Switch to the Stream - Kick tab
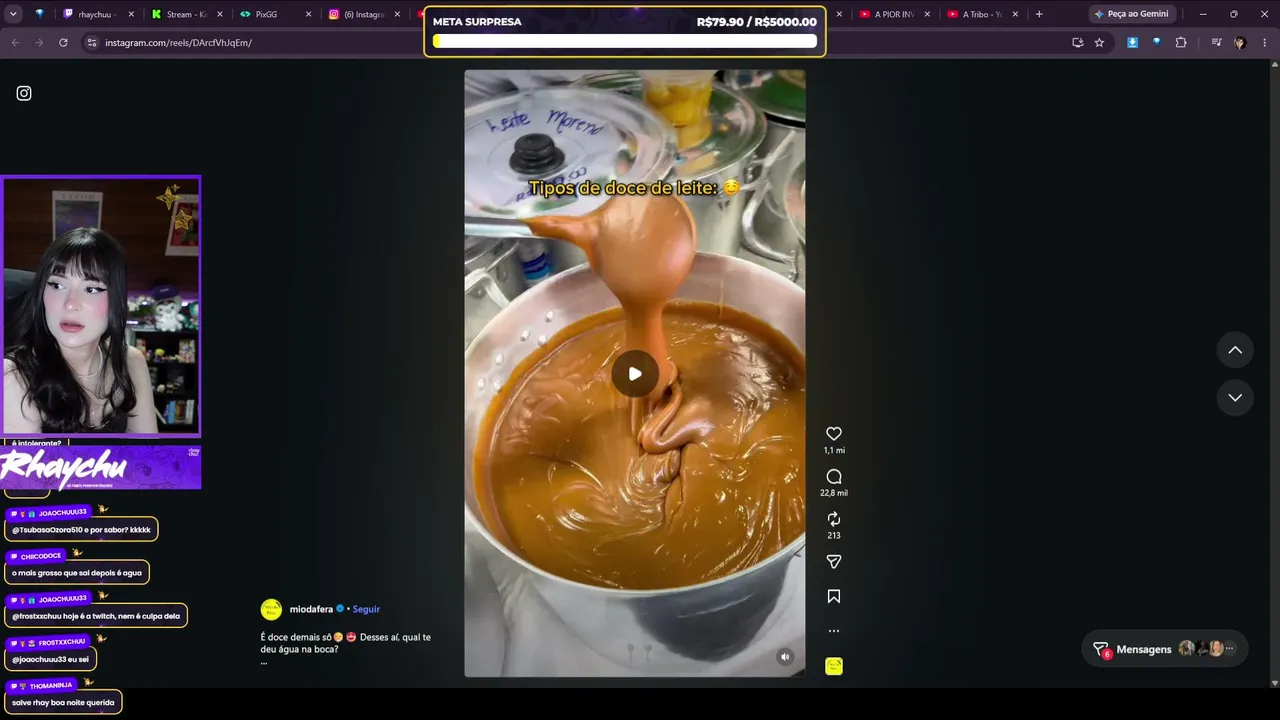Image resolution: width=1280 pixels, height=720 pixels. click(186, 14)
